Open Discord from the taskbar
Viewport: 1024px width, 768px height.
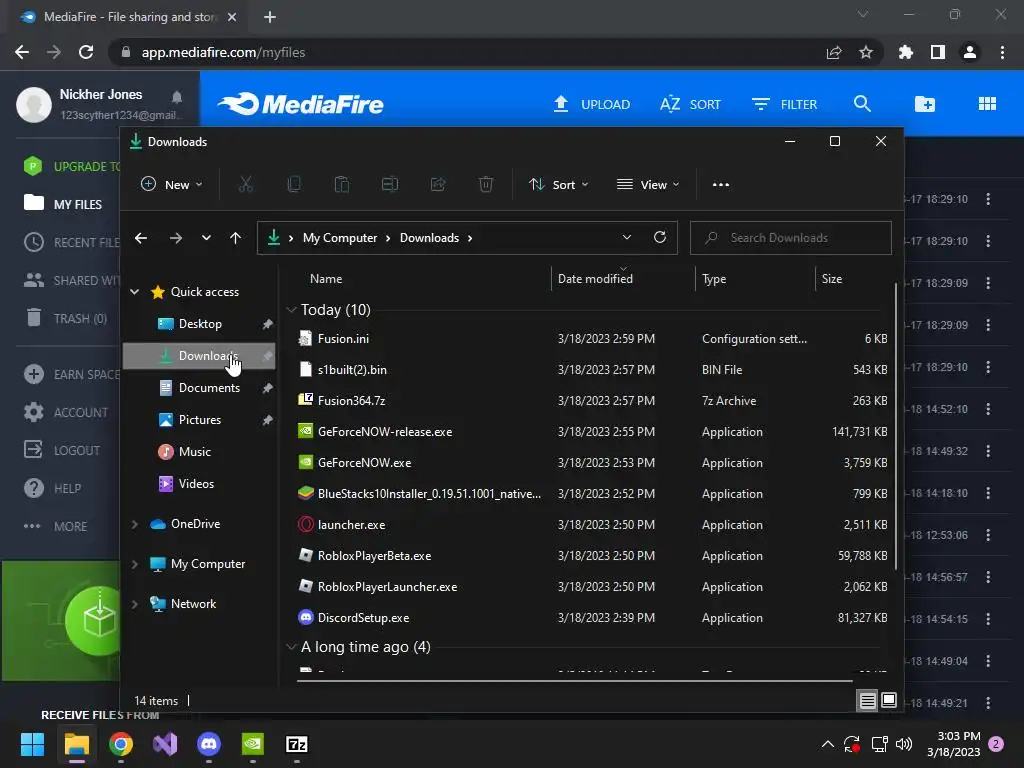(209, 744)
